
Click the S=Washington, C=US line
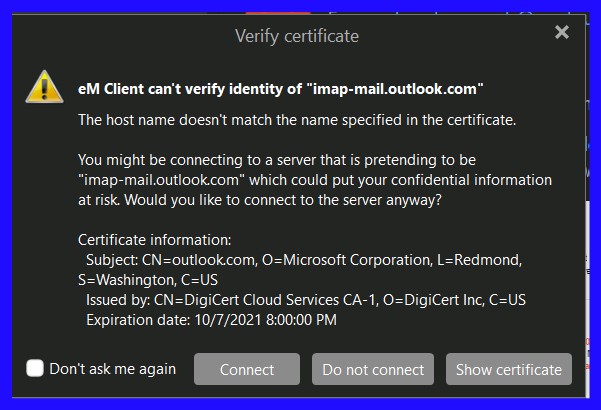tap(148, 280)
